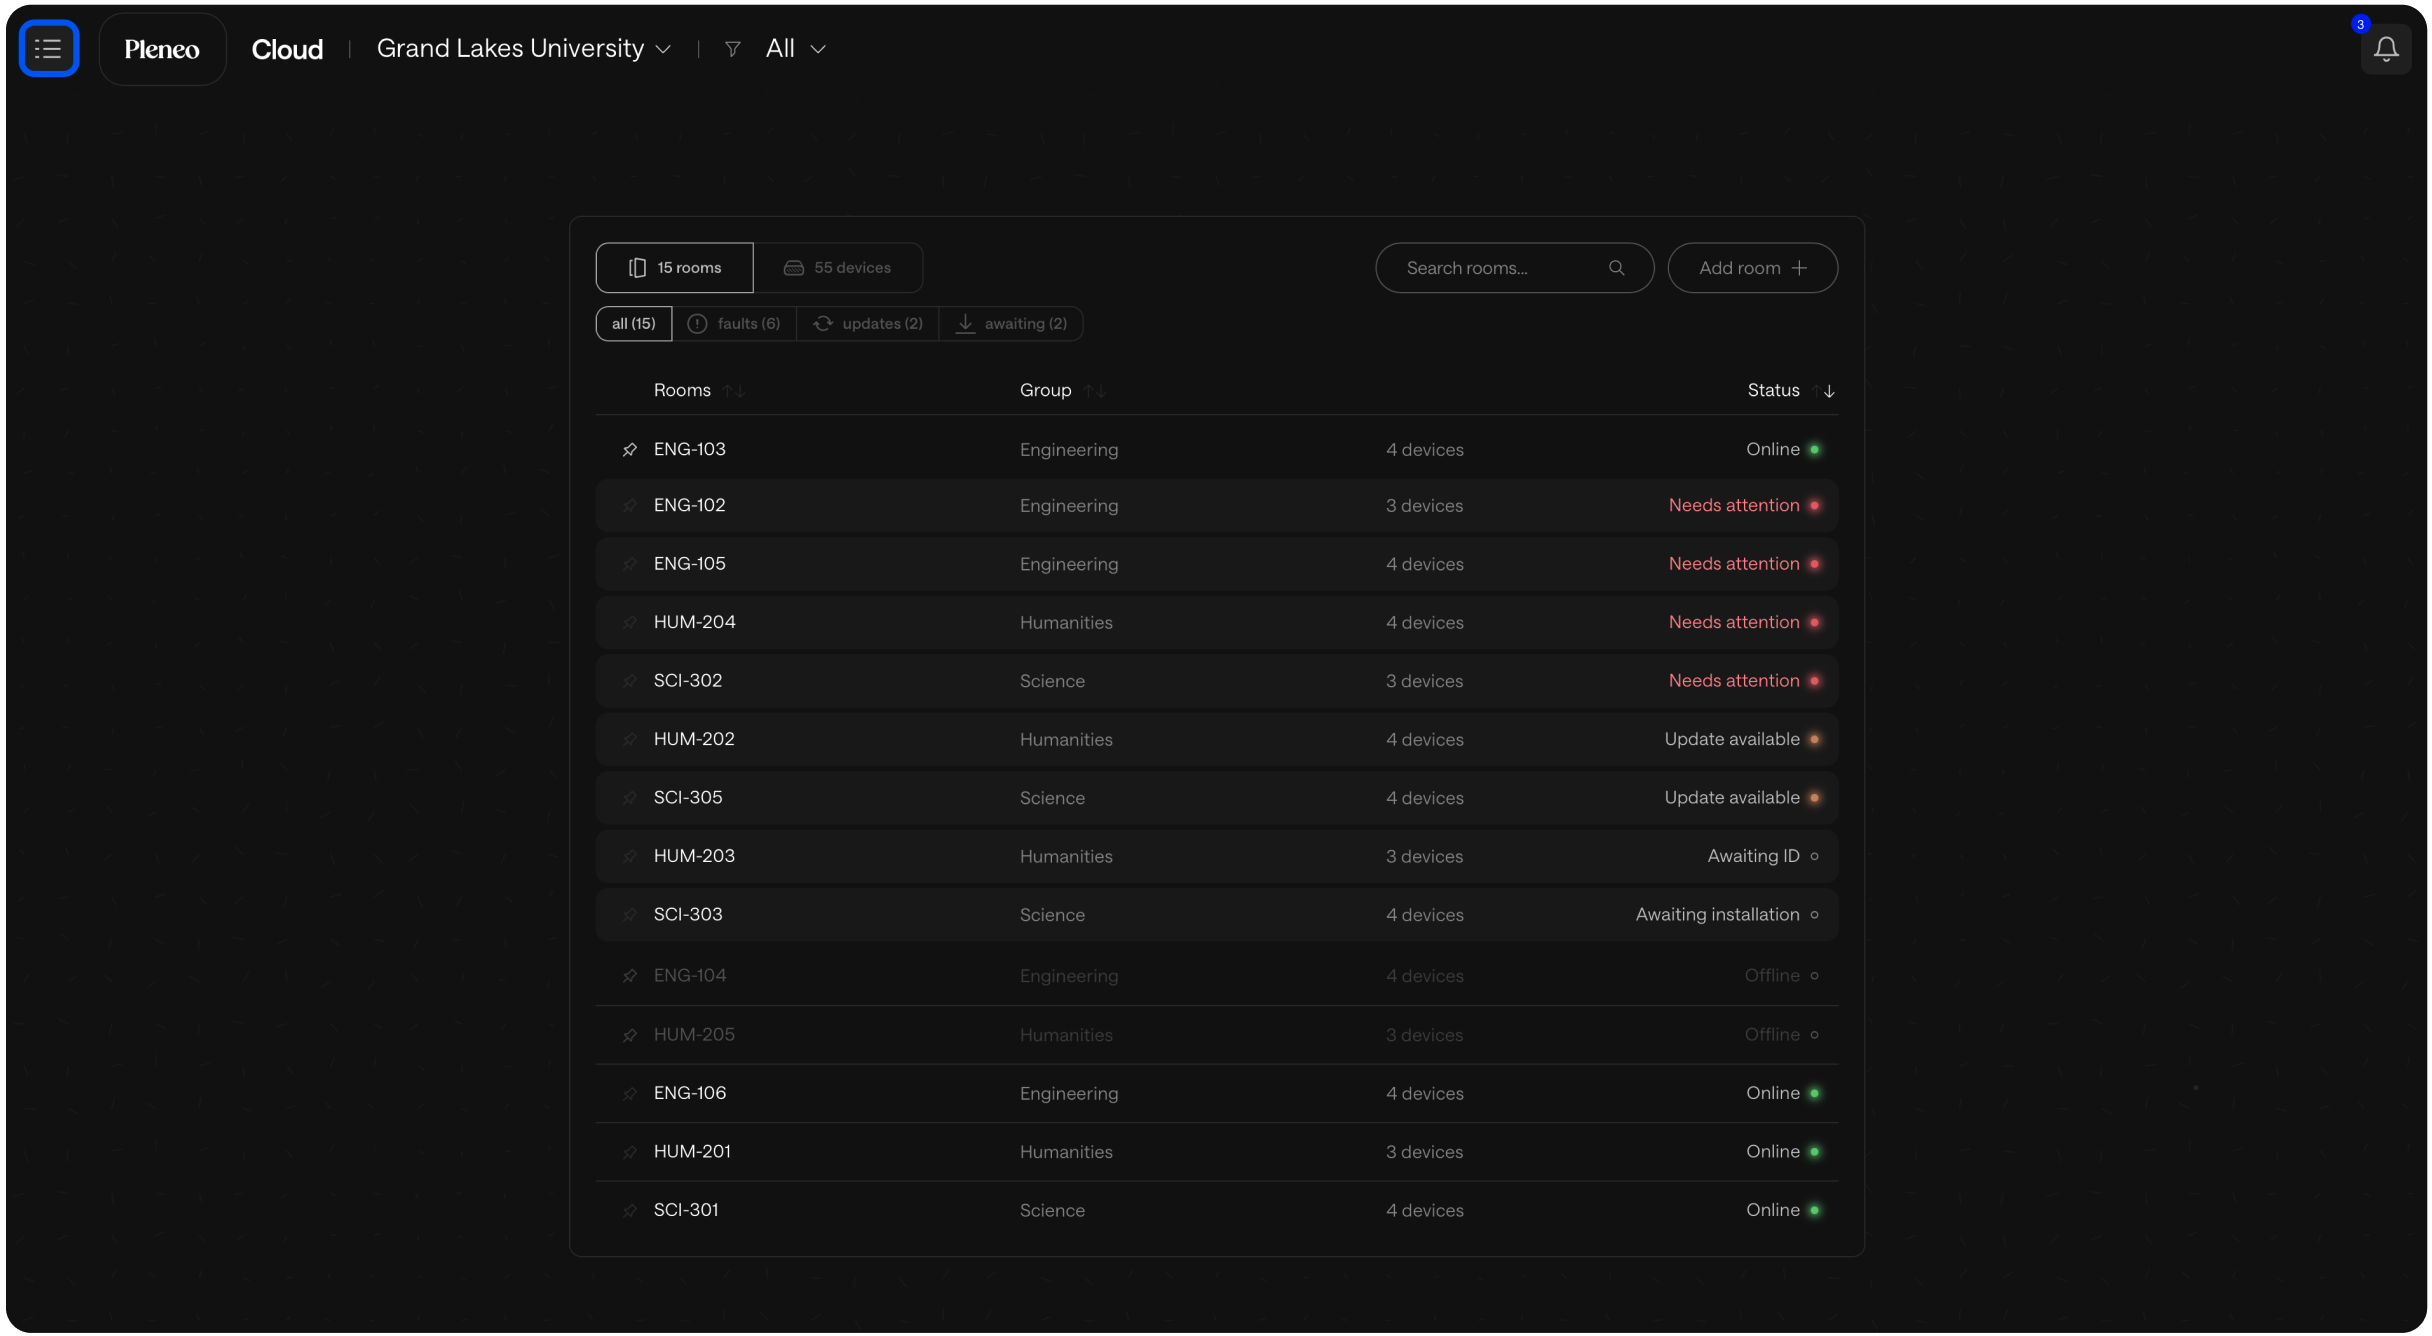The height and width of the screenshot is (1336, 2432).
Task: Sort by Rooms column header arrows
Action: (x=734, y=391)
